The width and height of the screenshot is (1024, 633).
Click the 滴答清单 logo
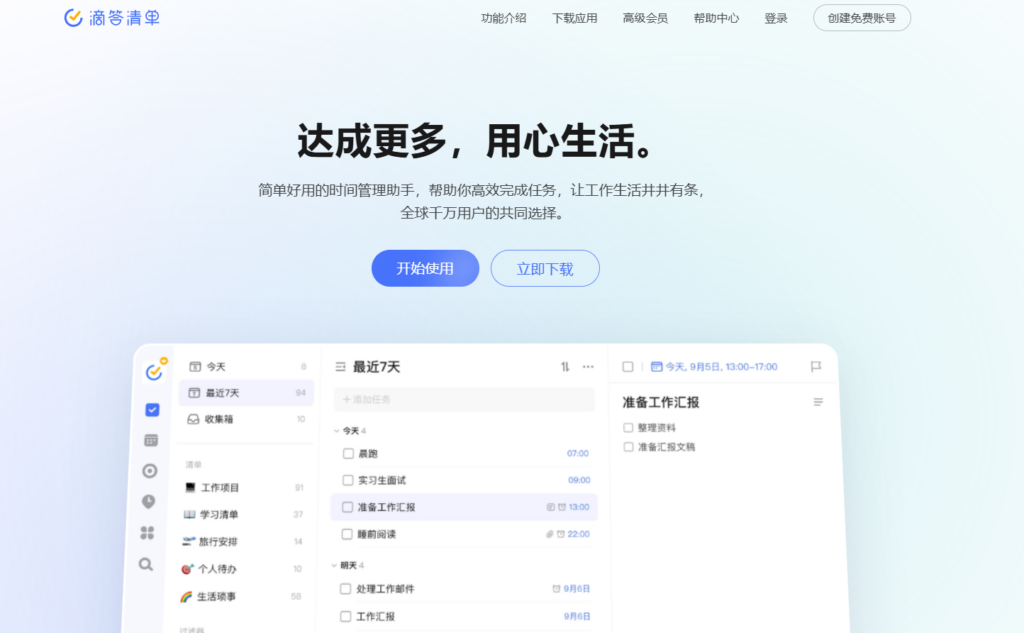tap(111, 17)
